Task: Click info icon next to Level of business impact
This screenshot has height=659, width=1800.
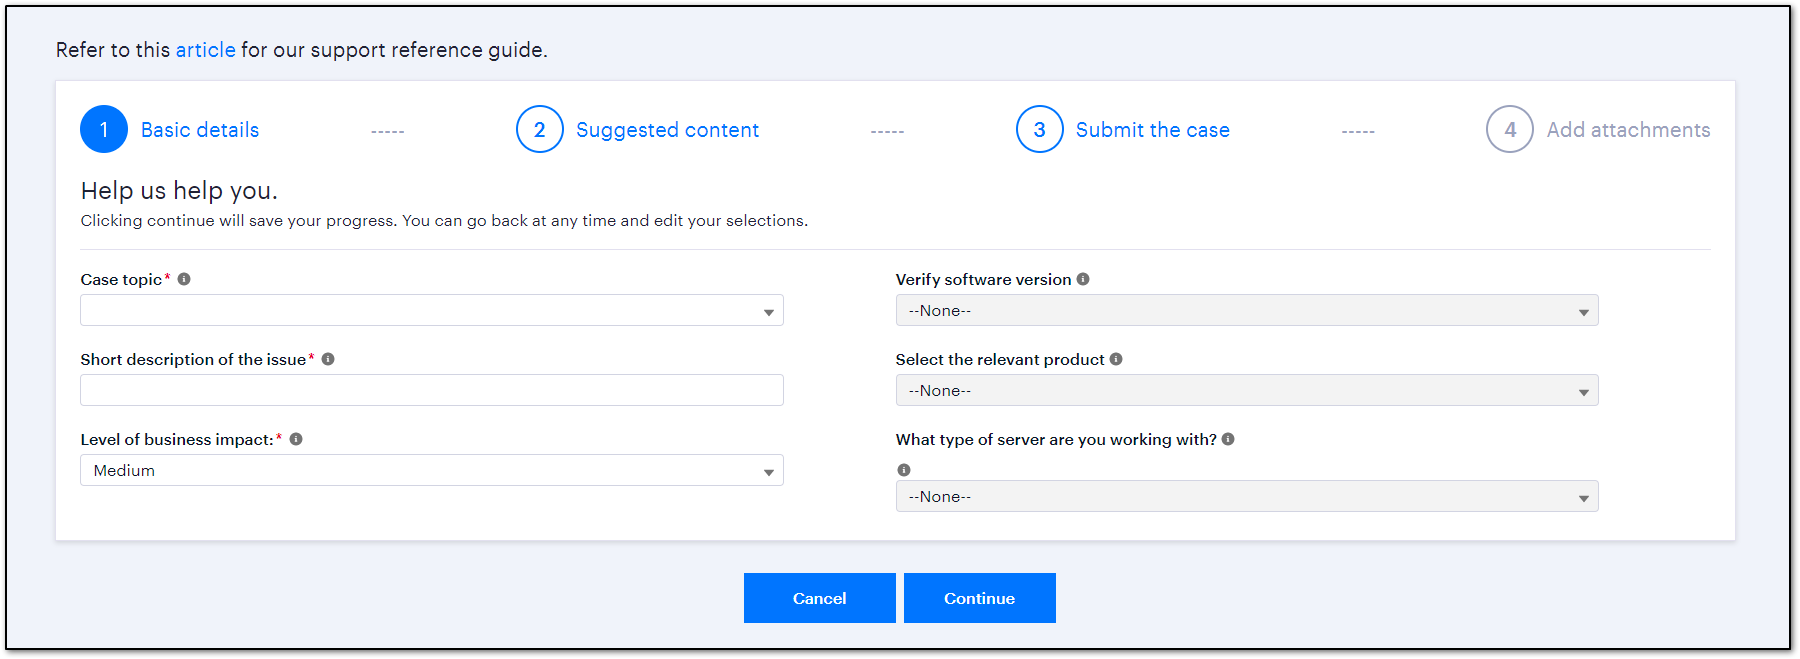Action: [296, 439]
